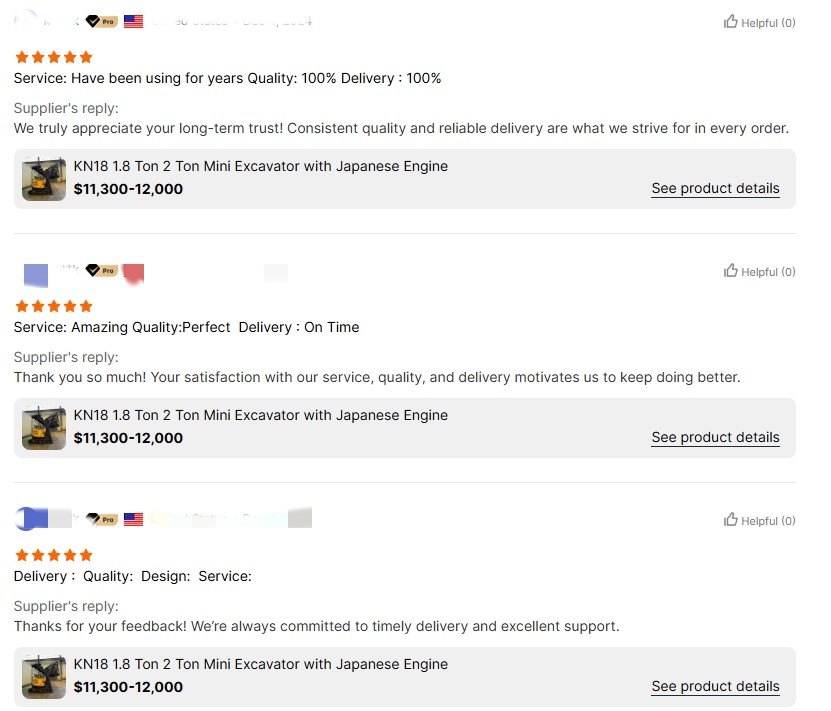Viewport: 831px width, 711px height.
Task: Click US flag on the "using for years" review
Action: [133, 21]
